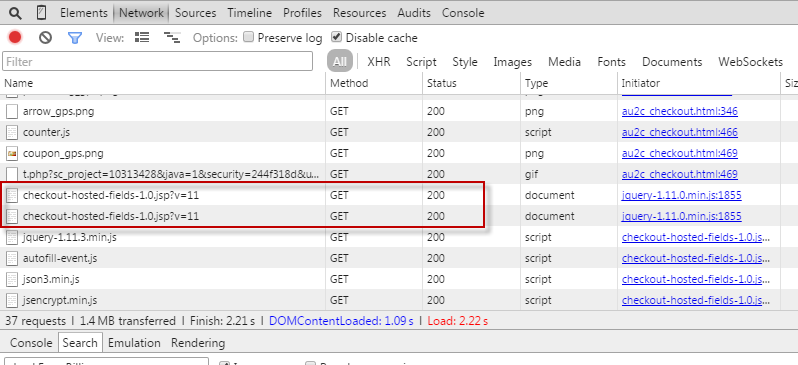Screen dimensions: 798x365
Task: Click the file icon next to jsencrypt.min.js
Action: pyautogui.click(x=12, y=300)
